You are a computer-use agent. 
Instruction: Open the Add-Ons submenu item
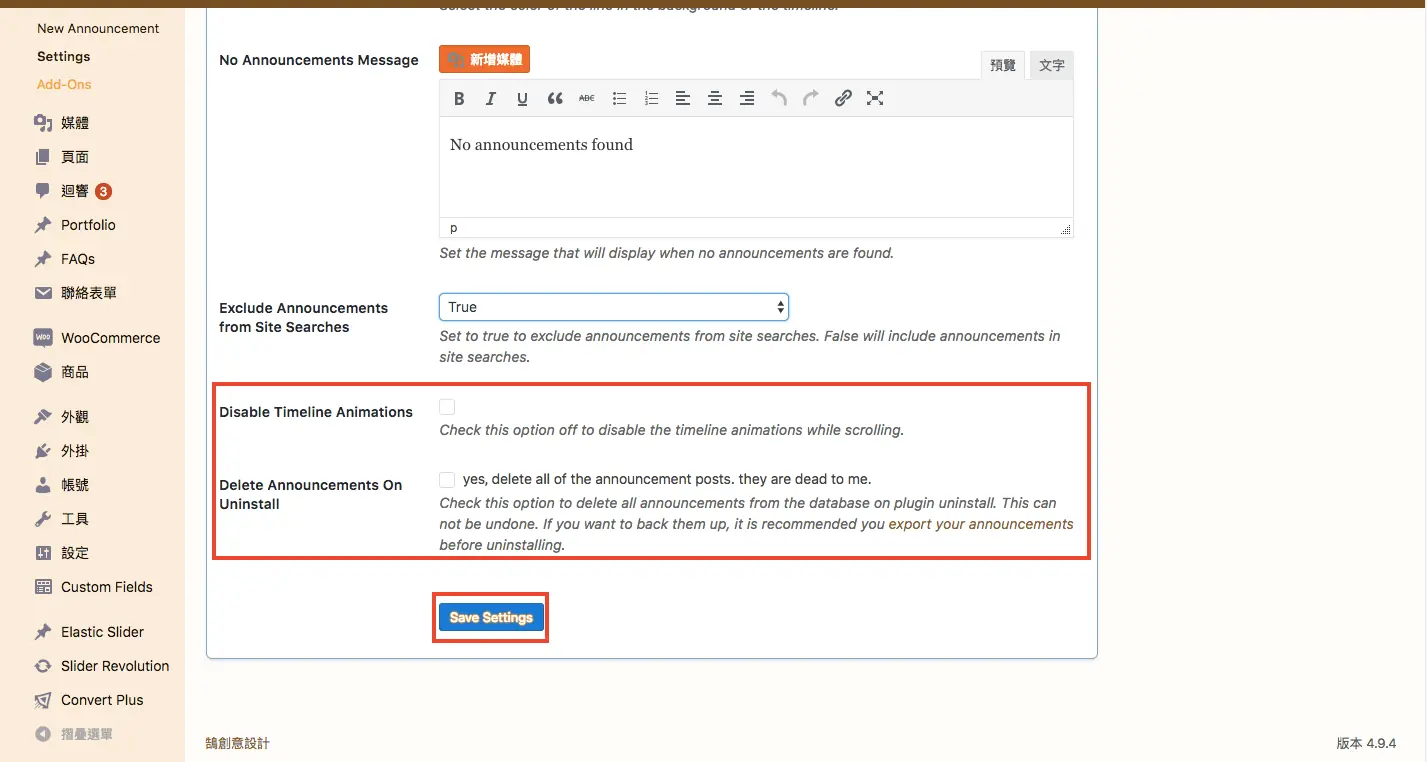click(x=64, y=84)
